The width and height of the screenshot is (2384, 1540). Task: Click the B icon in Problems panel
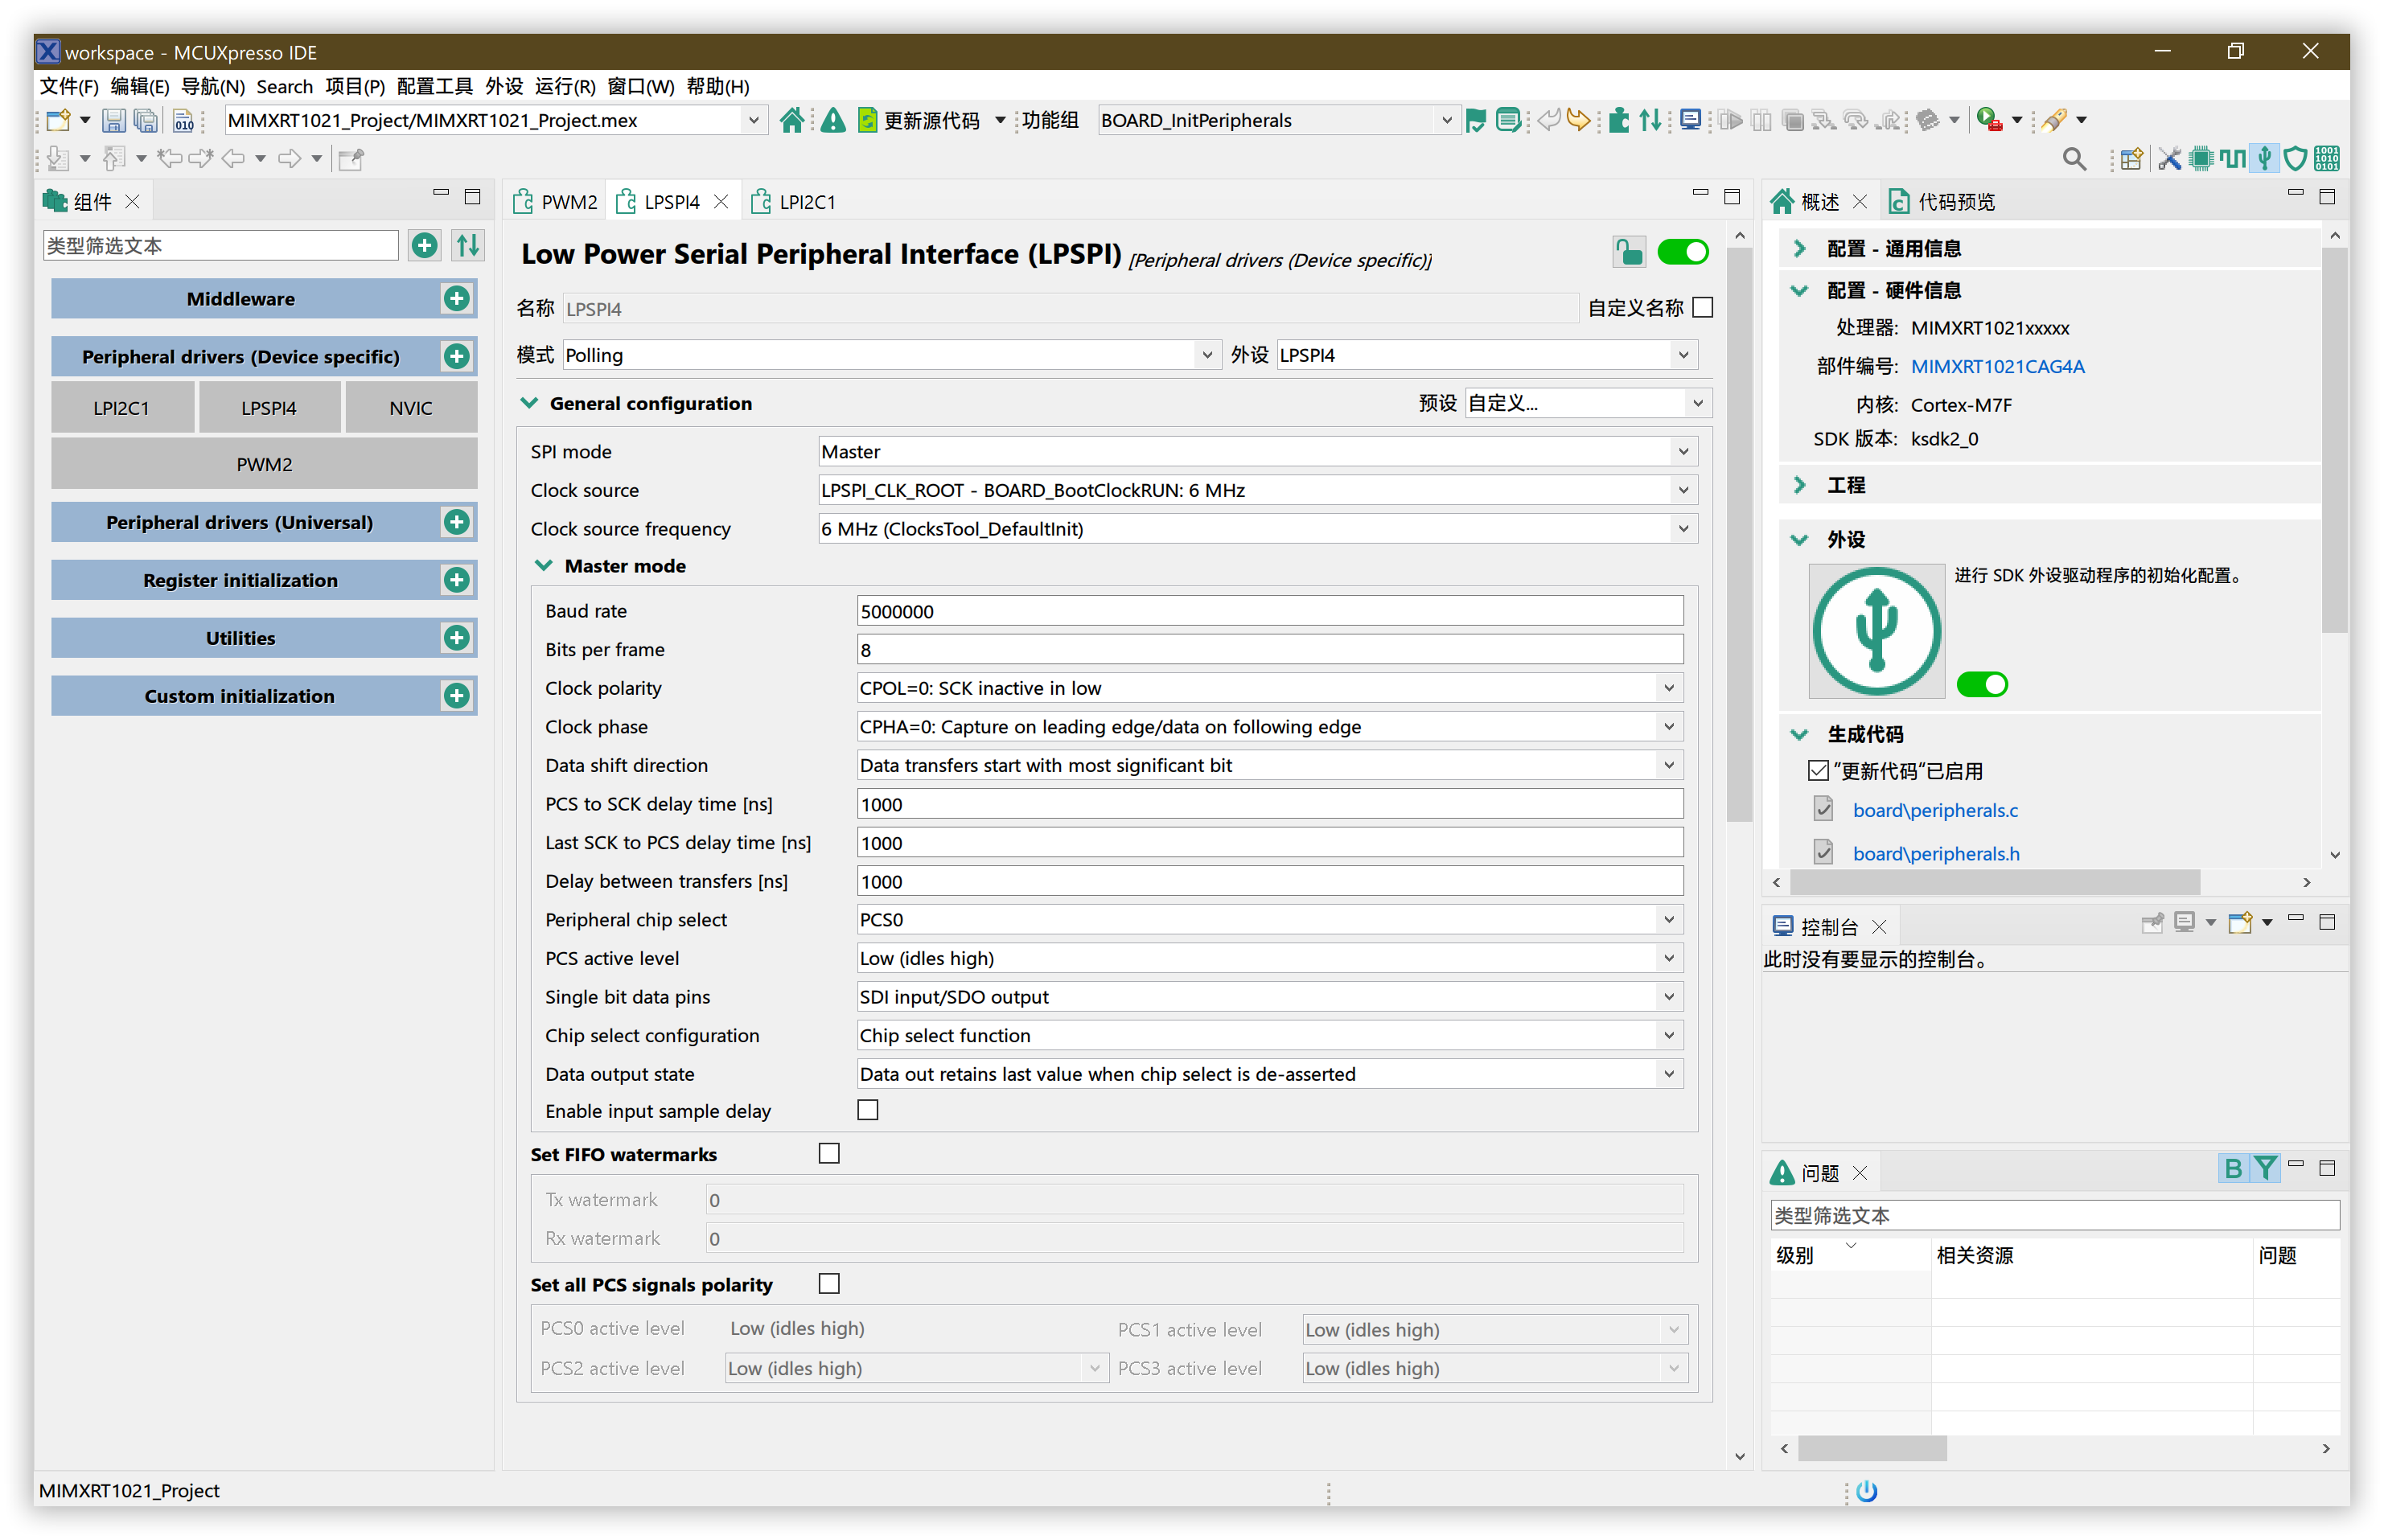(x=2233, y=1167)
